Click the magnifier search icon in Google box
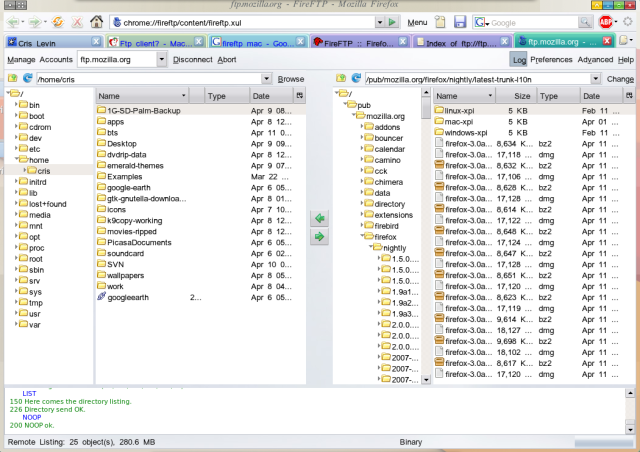 point(585,22)
